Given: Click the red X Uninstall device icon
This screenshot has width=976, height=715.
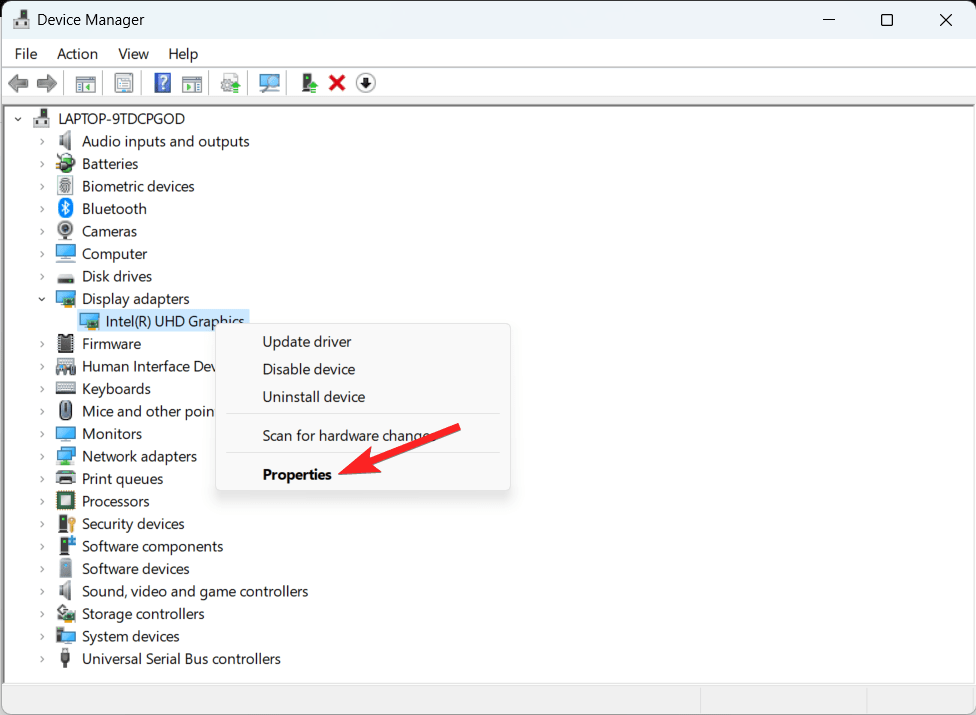Looking at the screenshot, I should pyautogui.click(x=337, y=83).
